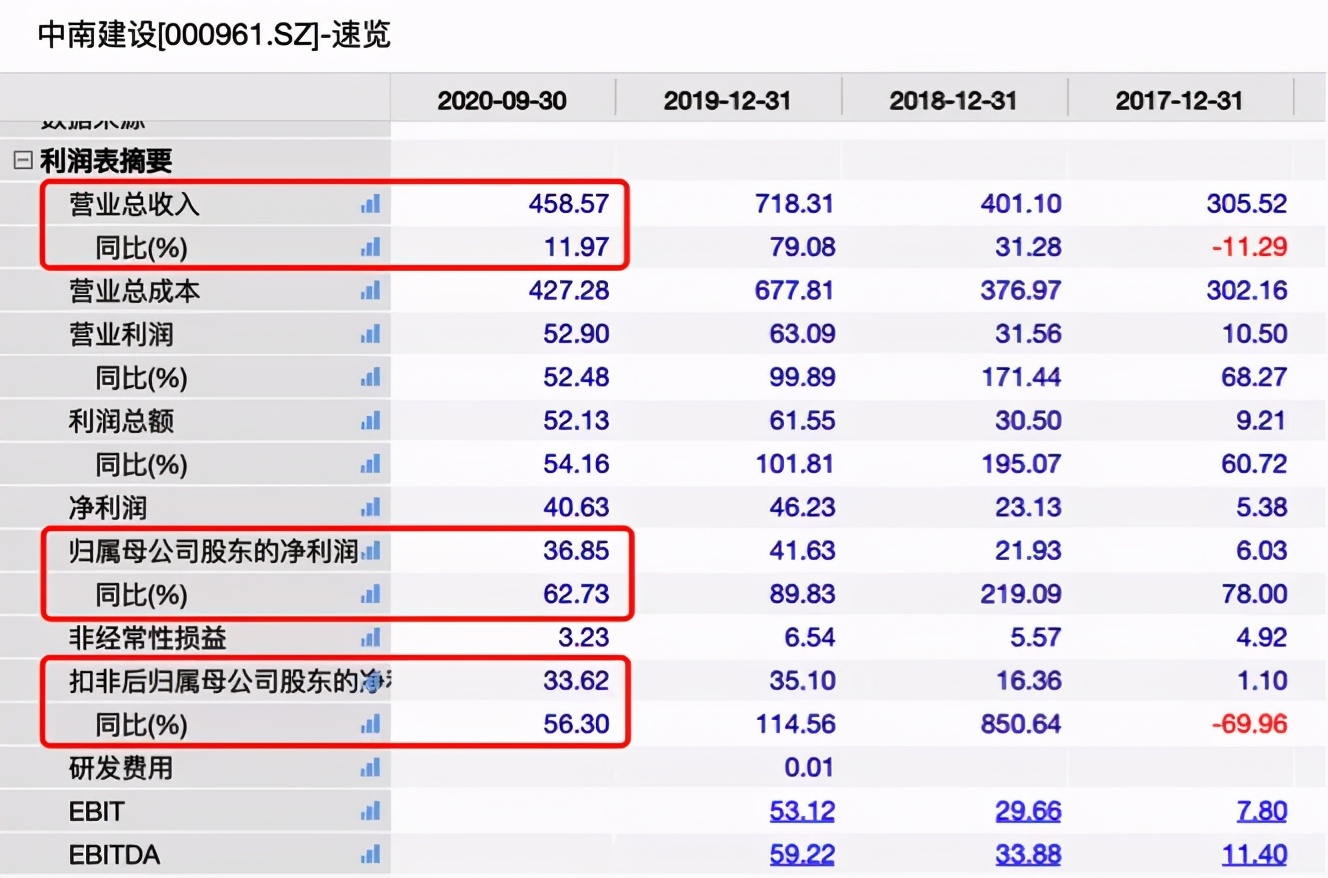
Task: Click revenue value 458.57
Action: point(568,204)
